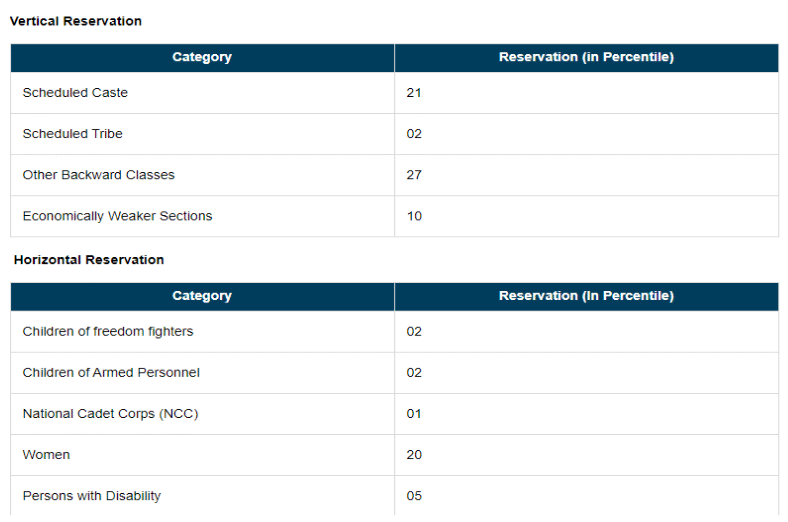Select the Category header in the Vertical Reservation table
Screen dimensions: 788x522
pyautogui.click(x=202, y=57)
